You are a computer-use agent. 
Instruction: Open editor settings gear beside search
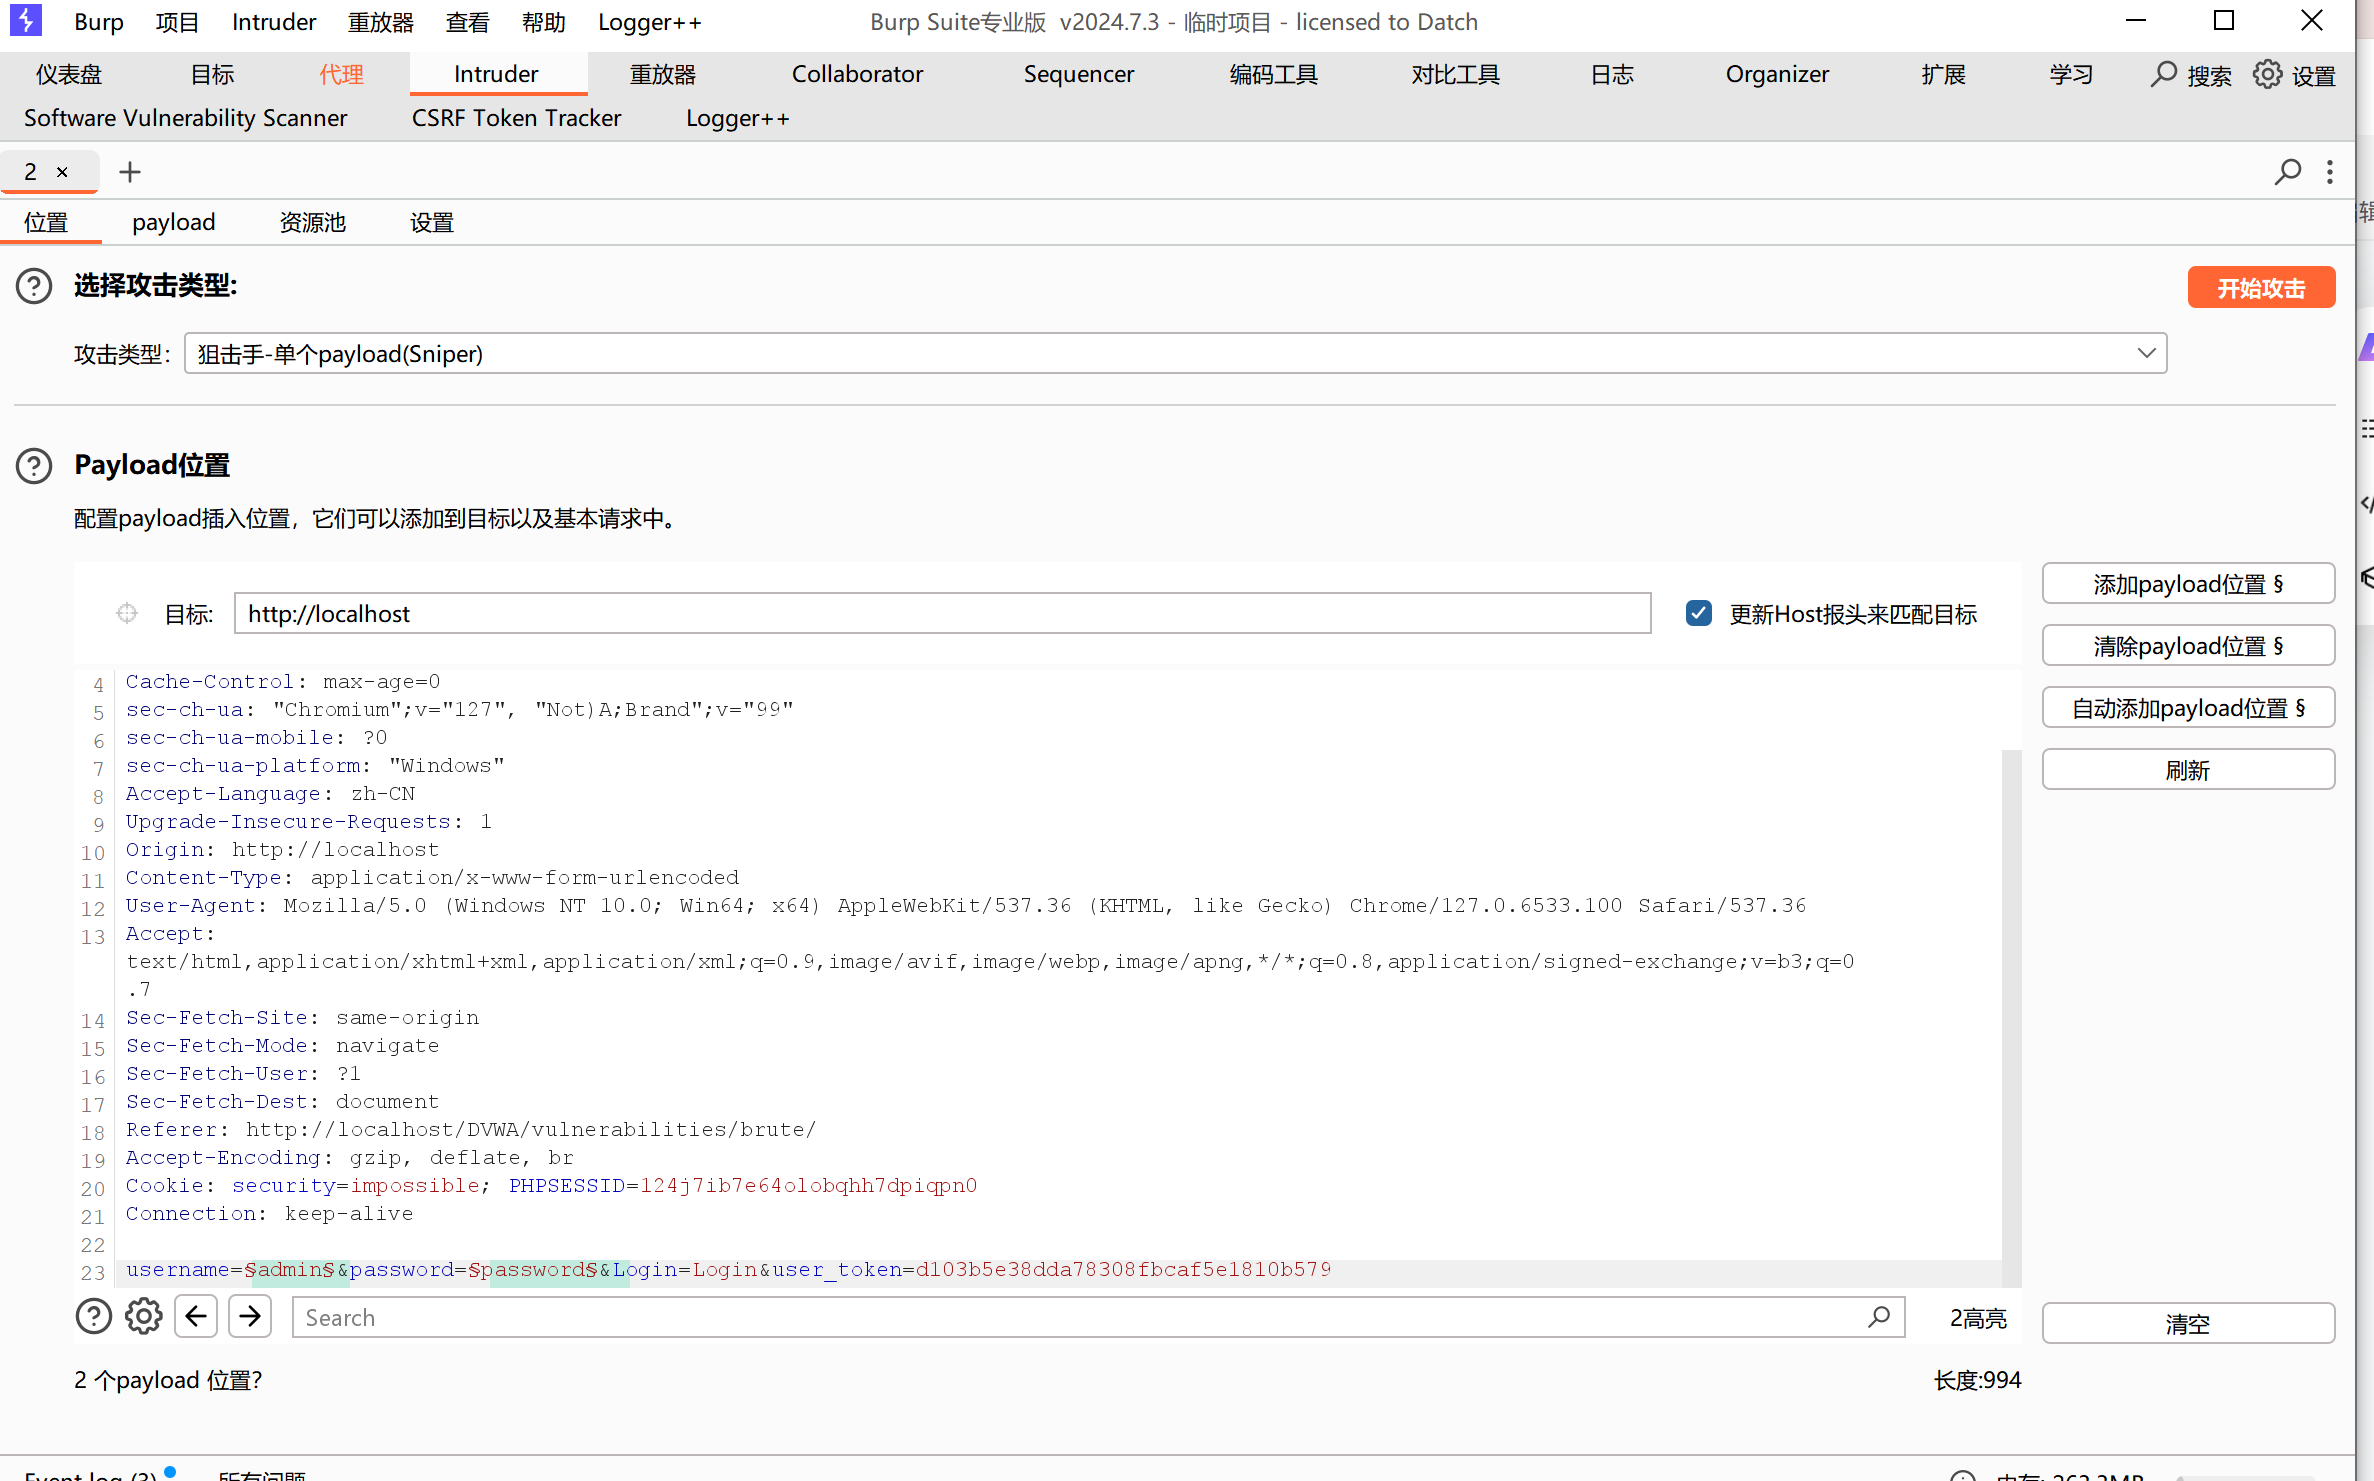point(144,1317)
